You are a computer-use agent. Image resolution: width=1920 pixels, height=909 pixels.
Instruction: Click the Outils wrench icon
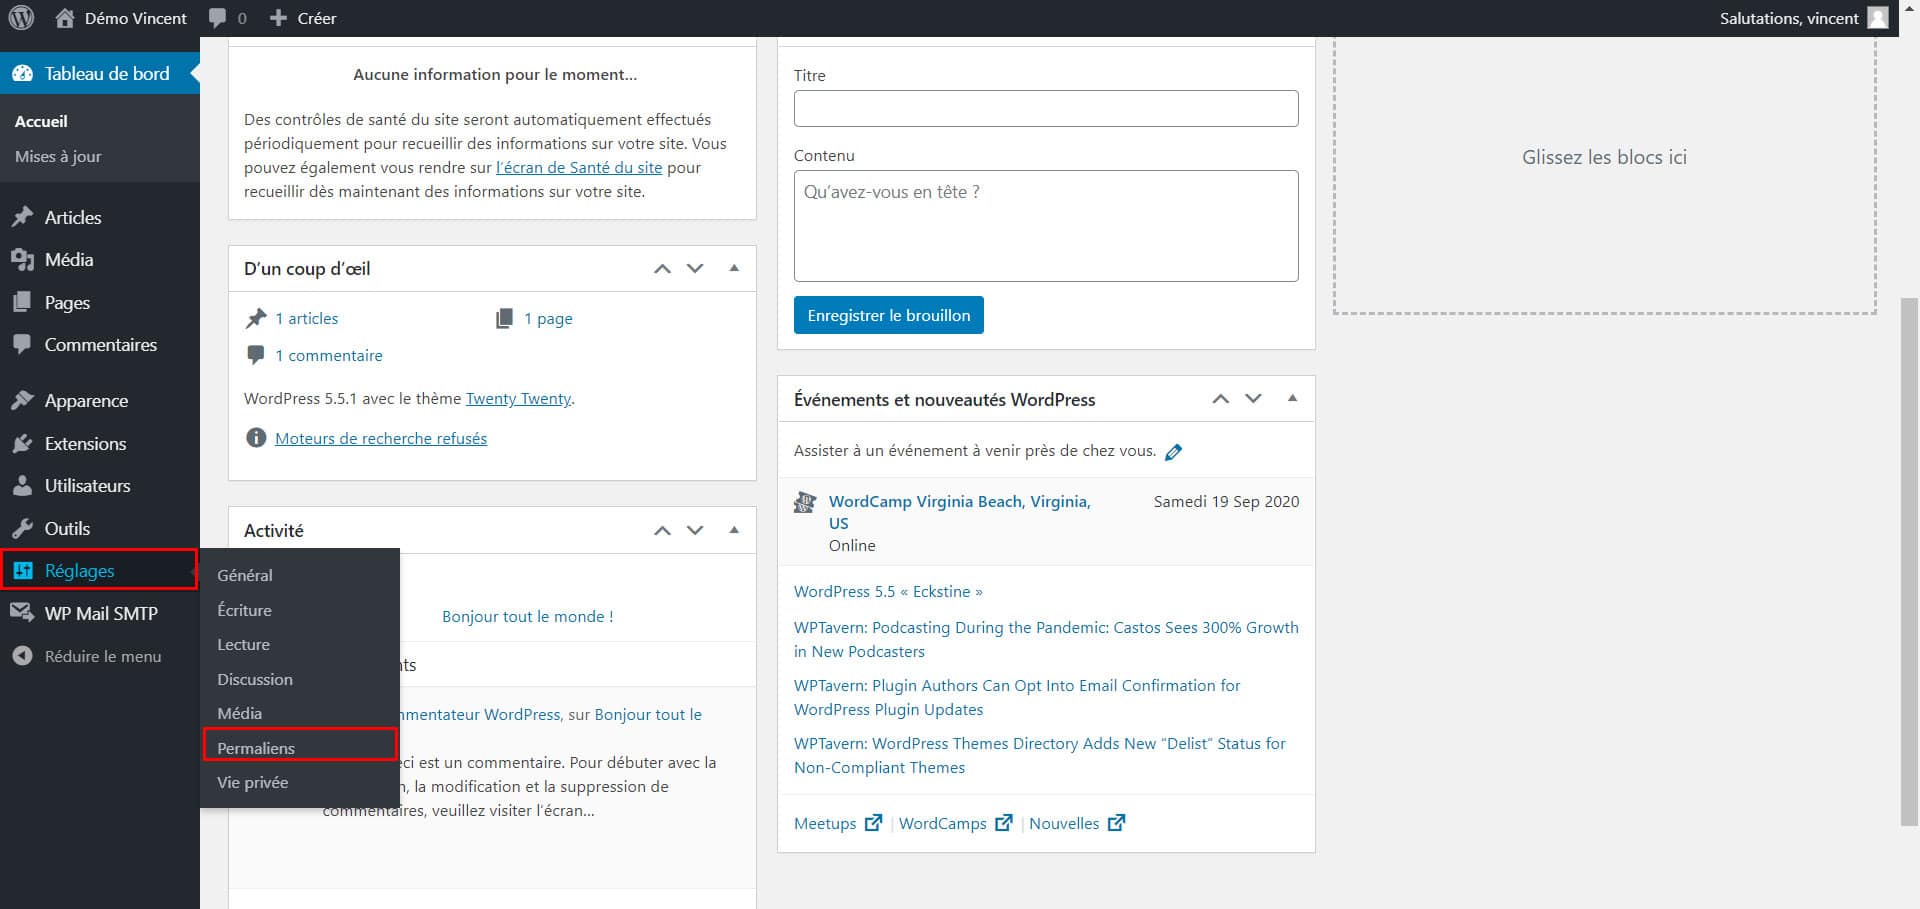pos(22,529)
